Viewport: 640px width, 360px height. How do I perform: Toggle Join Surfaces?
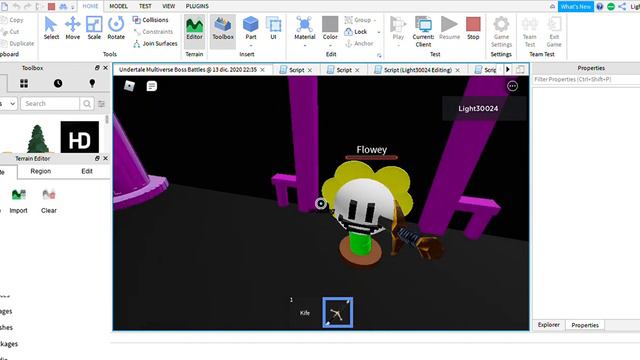point(155,43)
